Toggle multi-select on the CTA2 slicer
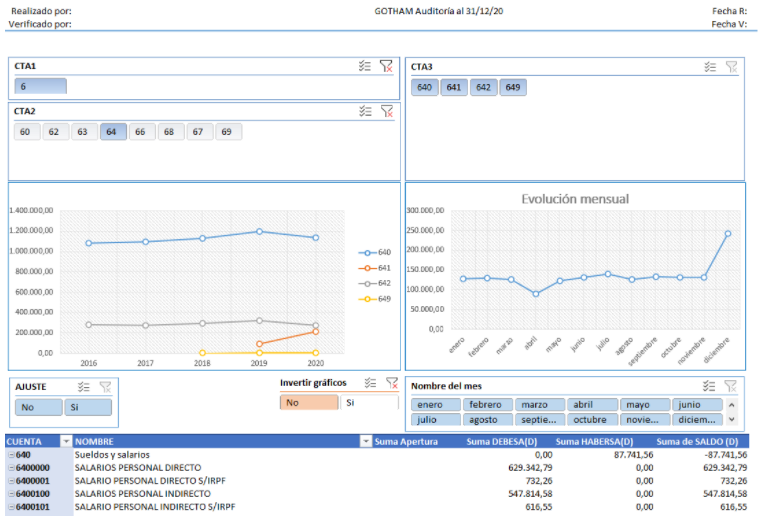Image resolution: width=762 pixels, height=526 pixels. pos(365,111)
